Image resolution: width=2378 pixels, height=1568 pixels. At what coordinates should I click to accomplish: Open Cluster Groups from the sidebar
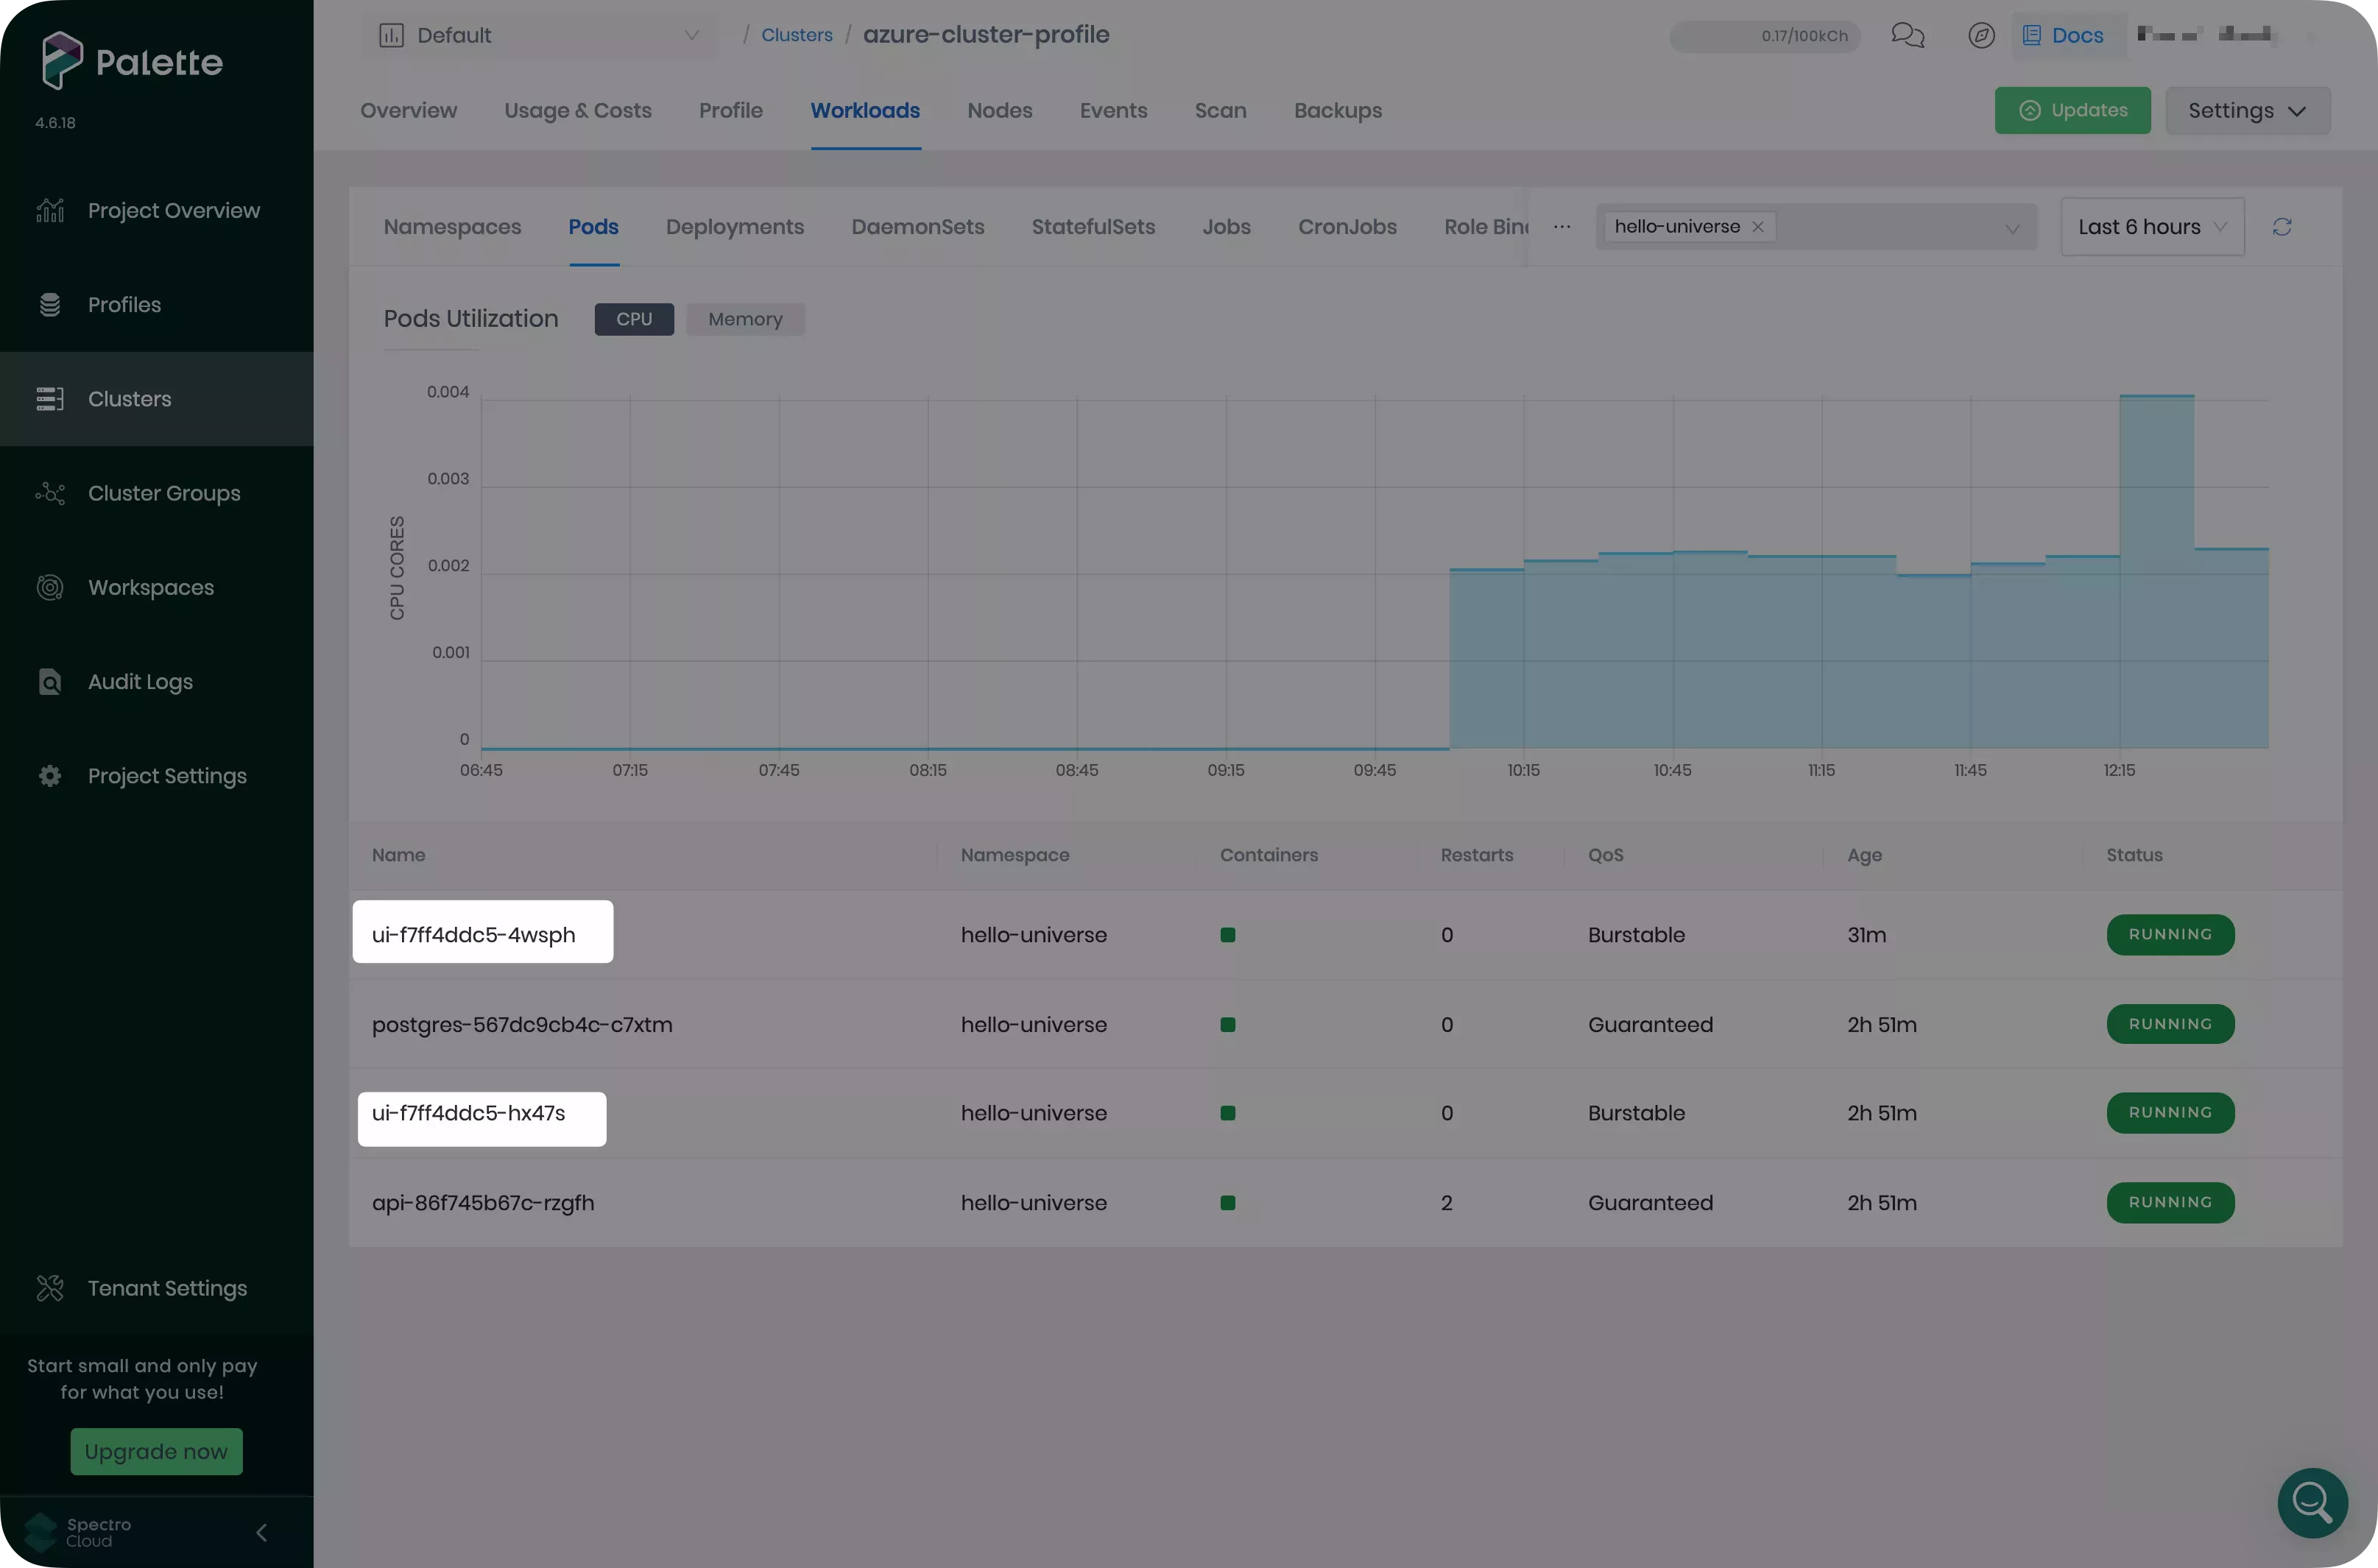coord(51,492)
